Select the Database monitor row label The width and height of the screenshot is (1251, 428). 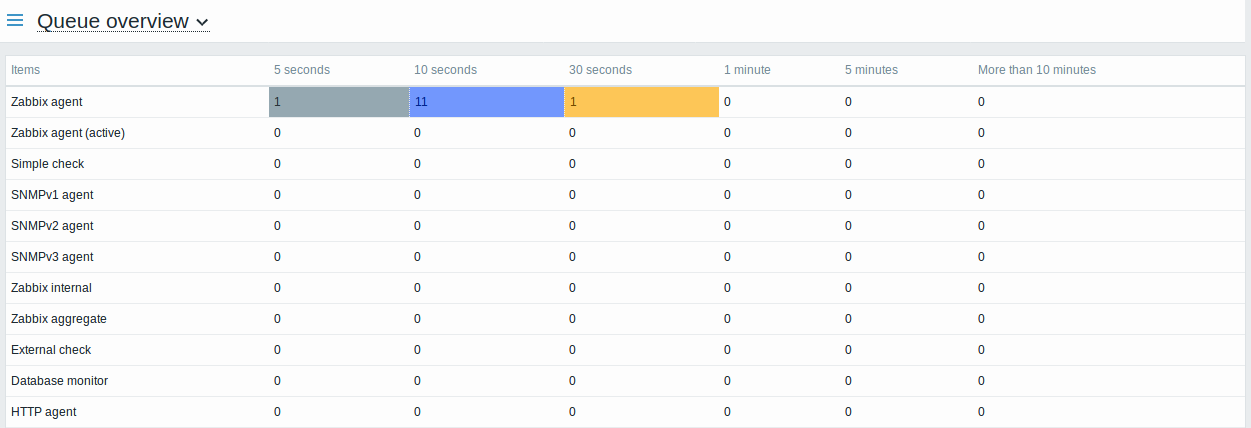tap(59, 381)
